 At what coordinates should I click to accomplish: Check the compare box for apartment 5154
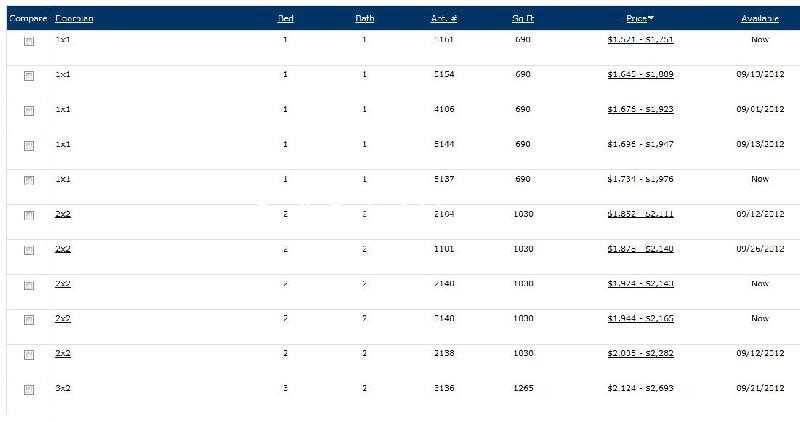(x=29, y=75)
